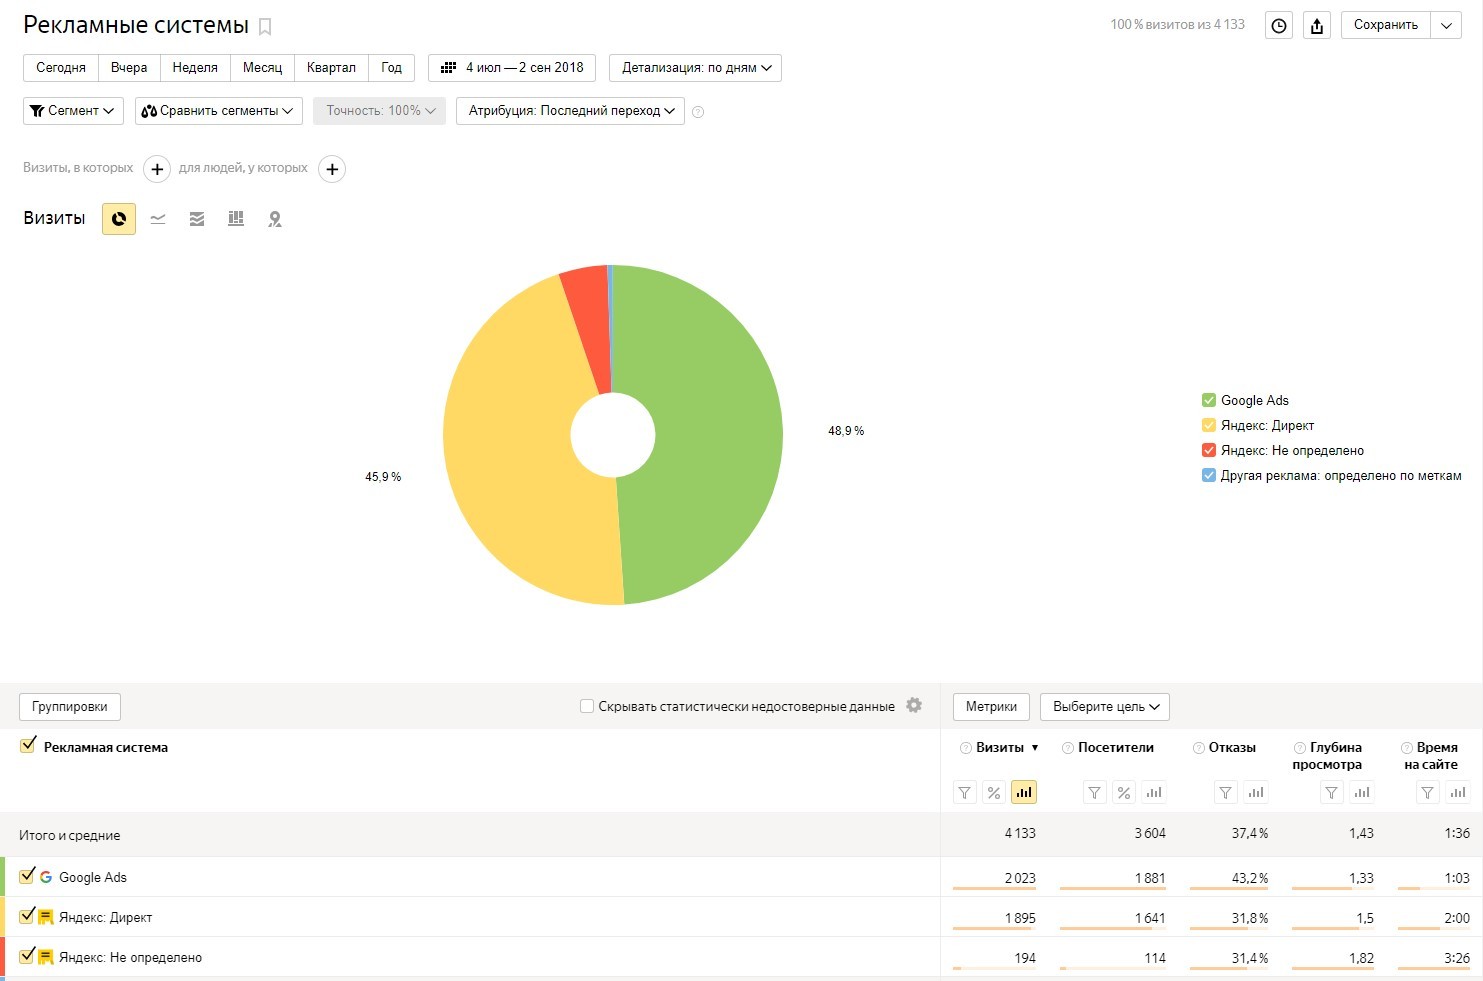Uncheck the Рекламная система header checkbox
The width and height of the screenshot is (1483, 981).
click(x=28, y=745)
